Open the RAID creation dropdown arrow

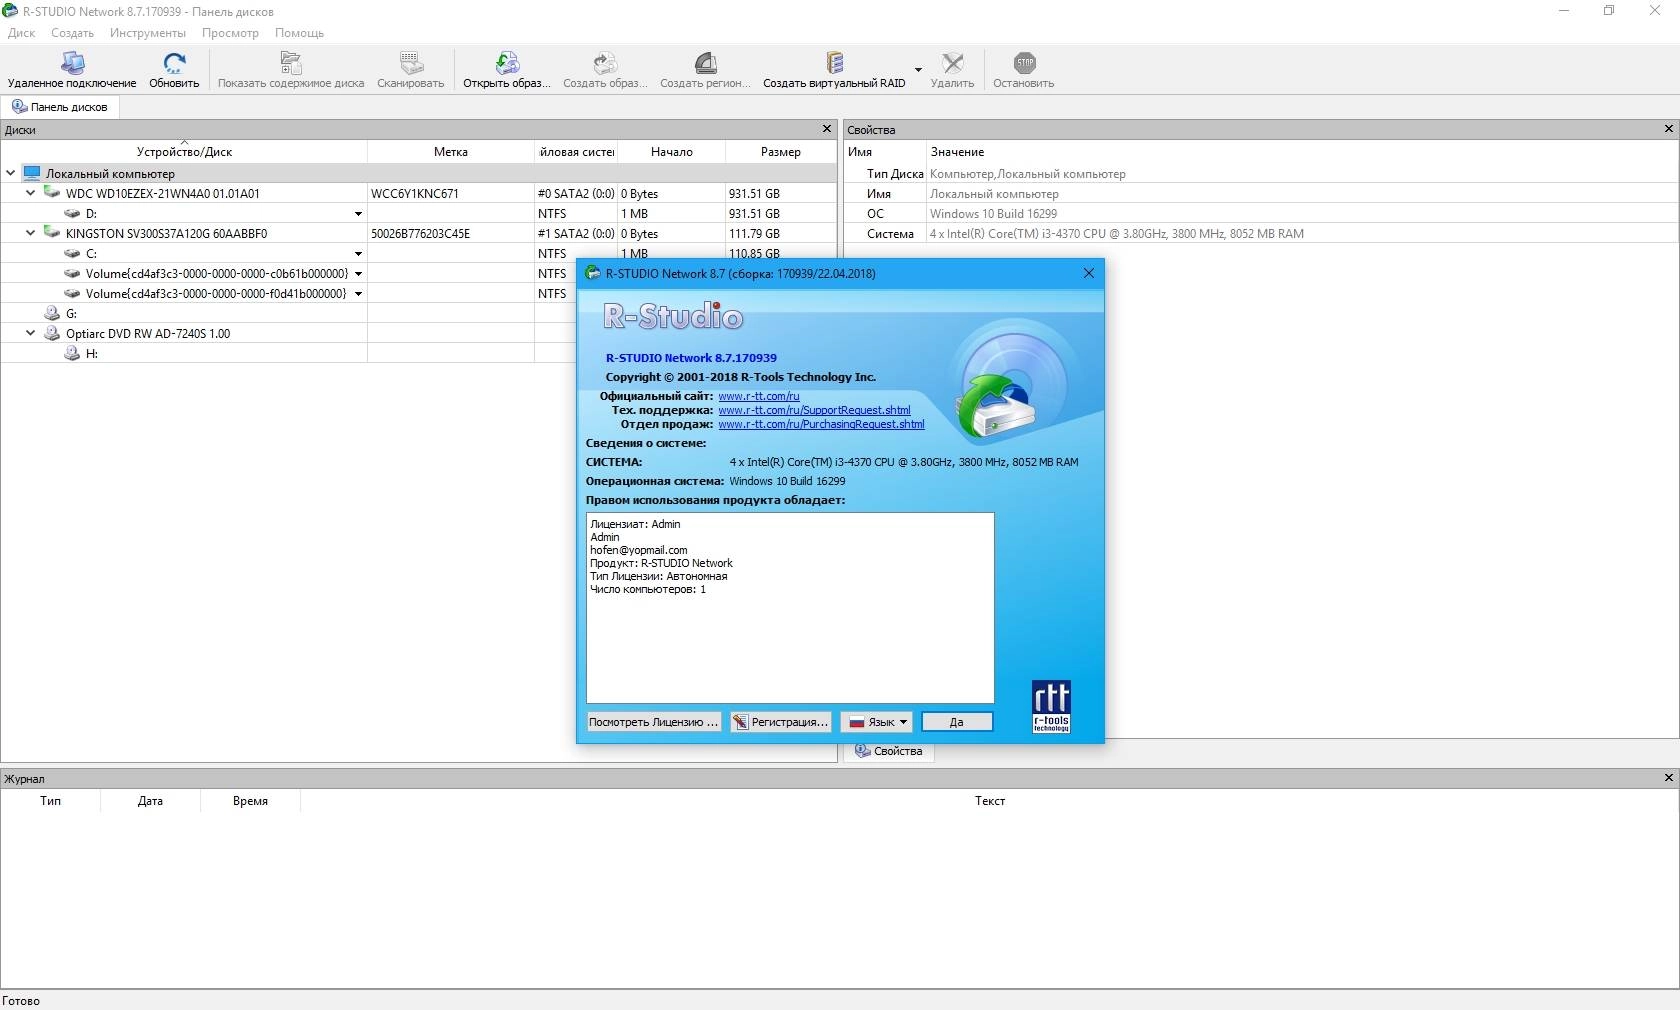click(x=918, y=70)
